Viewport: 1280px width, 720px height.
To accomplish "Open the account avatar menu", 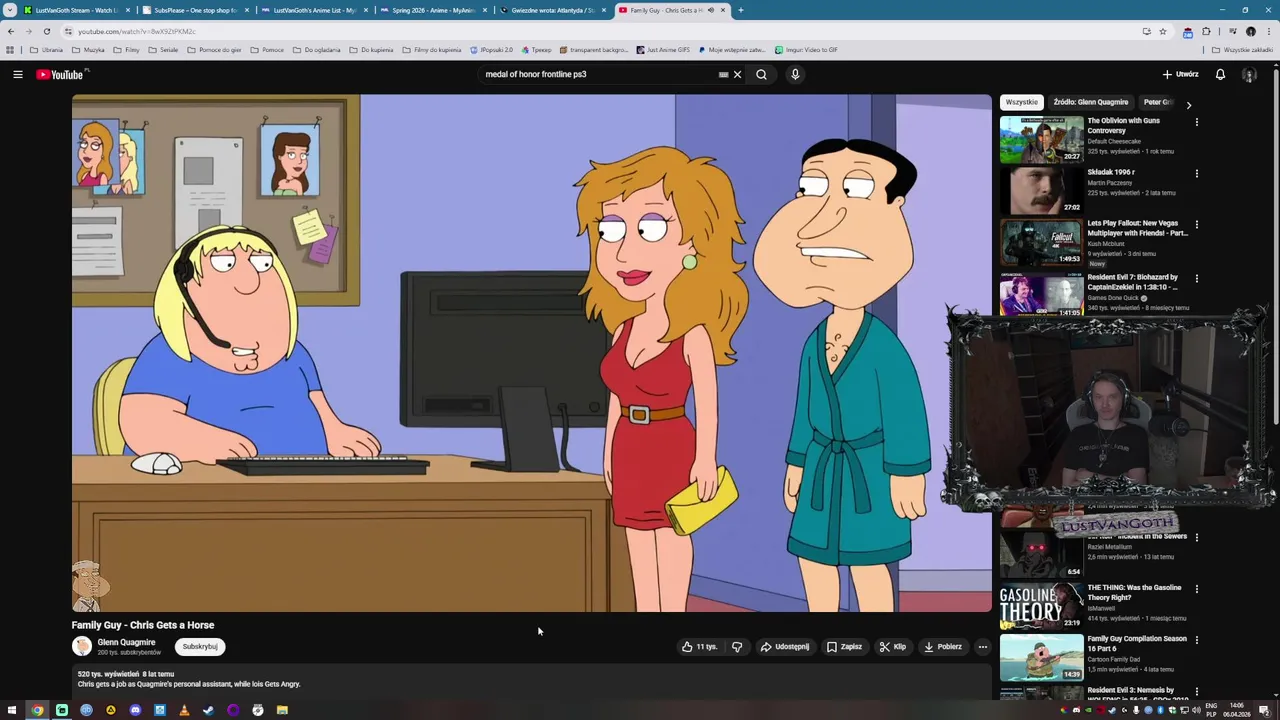I will tap(1249, 74).
